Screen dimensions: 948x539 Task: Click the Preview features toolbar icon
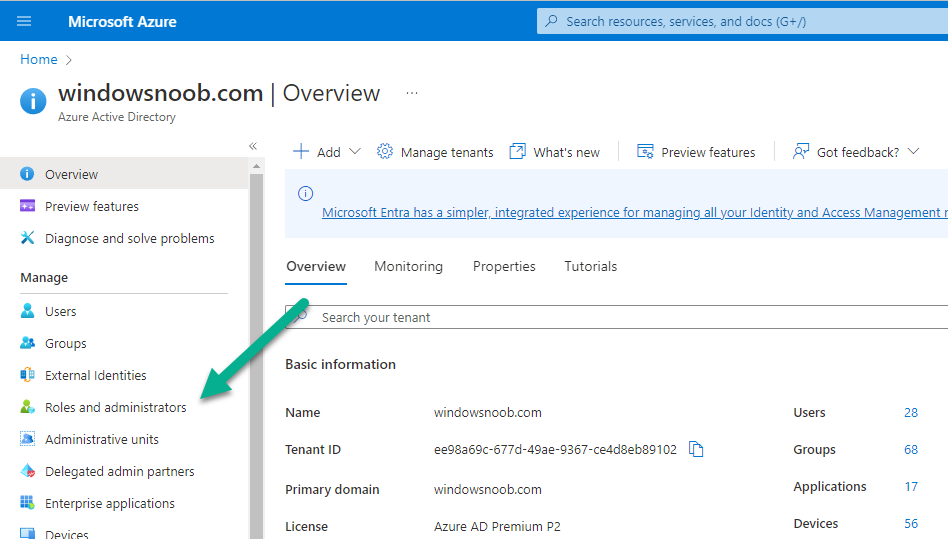(645, 151)
